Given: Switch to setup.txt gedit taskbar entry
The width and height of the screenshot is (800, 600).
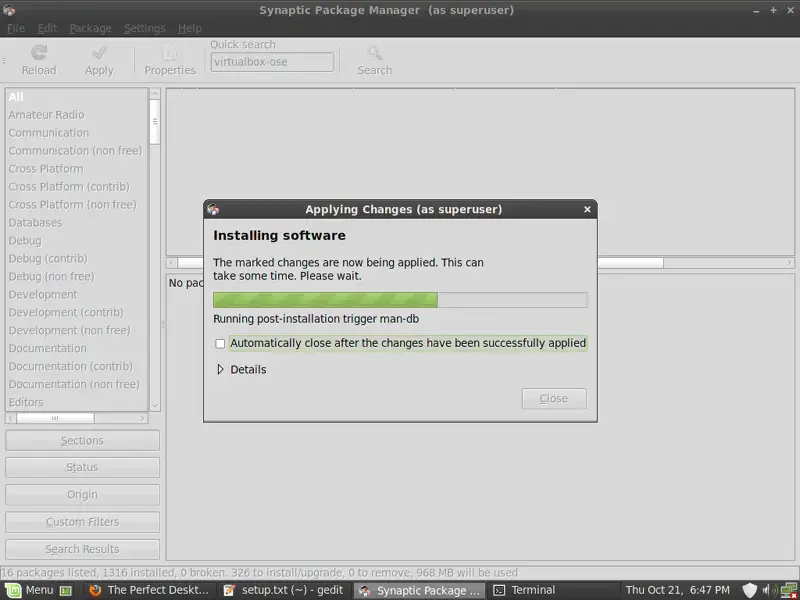Looking at the screenshot, I should [285, 590].
